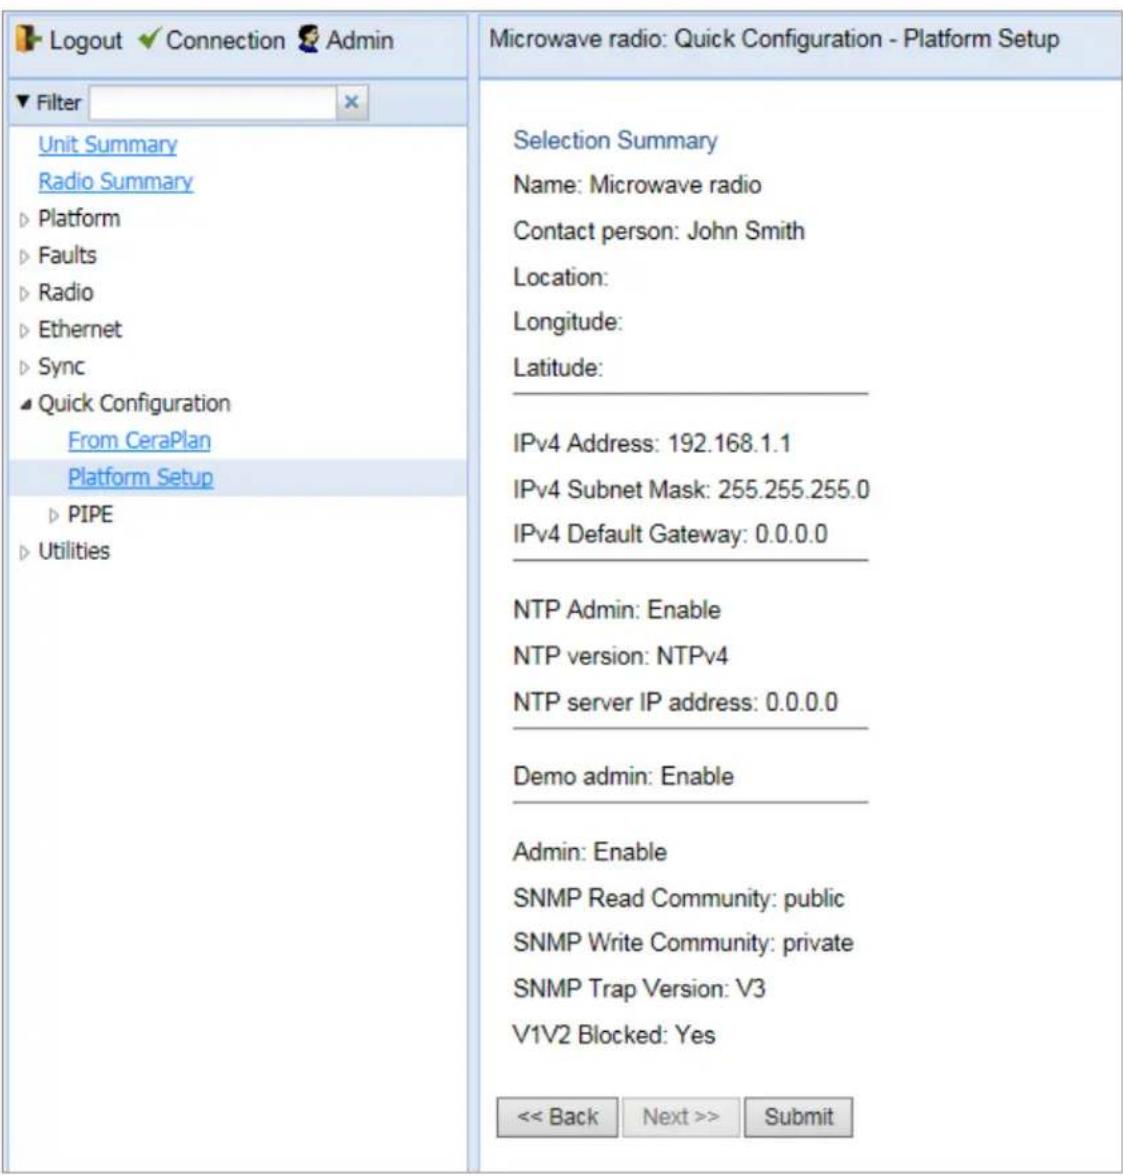Click the Logout text
Image resolution: width=1123 pixels, height=1176 pixels.
pyautogui.click(x=86, y=40)
